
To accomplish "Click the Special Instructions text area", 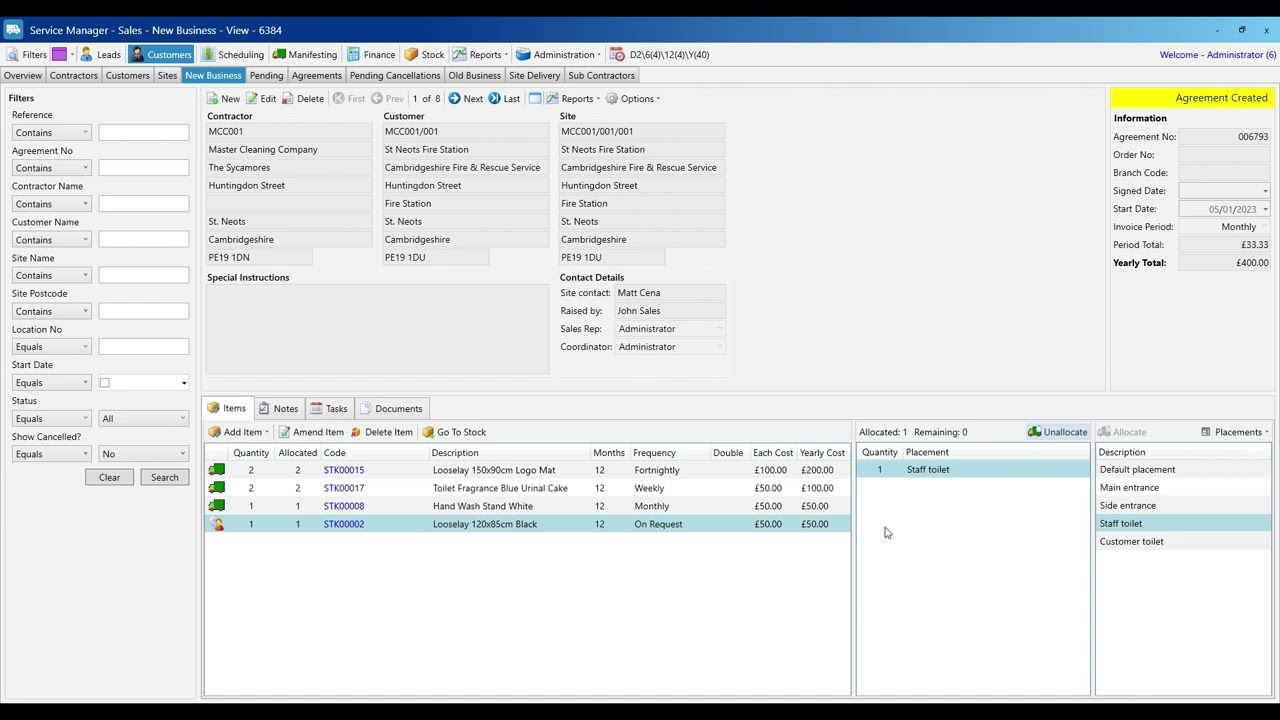I will tap(378, 329).
